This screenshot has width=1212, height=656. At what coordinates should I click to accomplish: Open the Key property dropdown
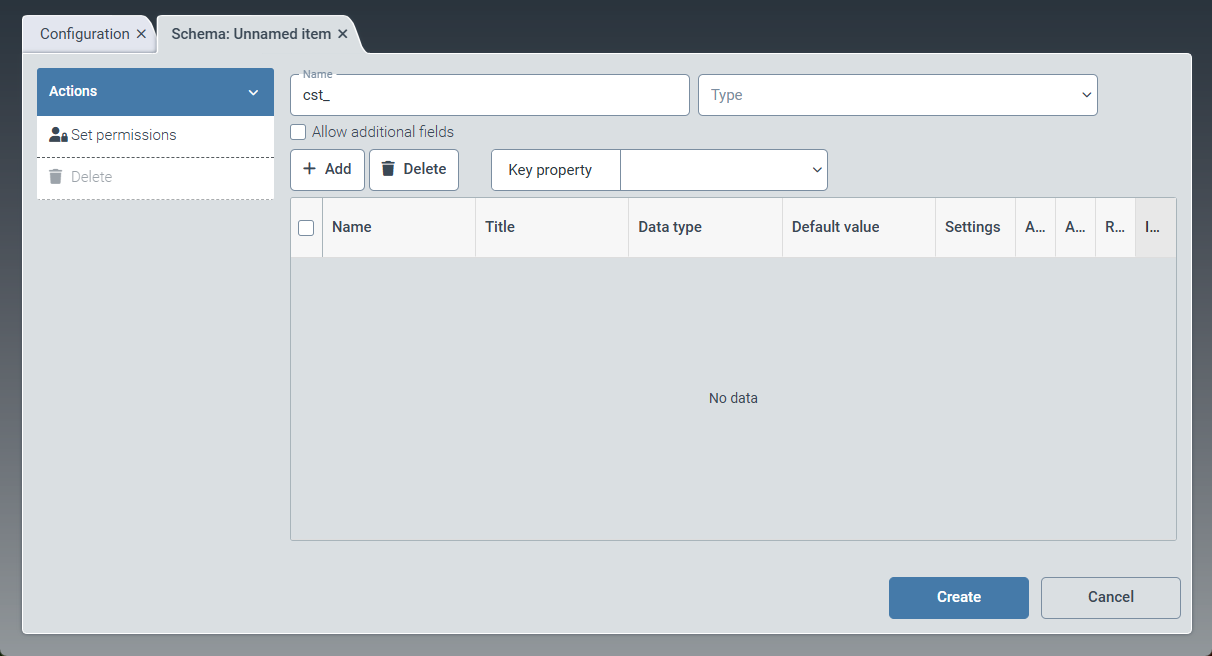click(x=723, y=170)
